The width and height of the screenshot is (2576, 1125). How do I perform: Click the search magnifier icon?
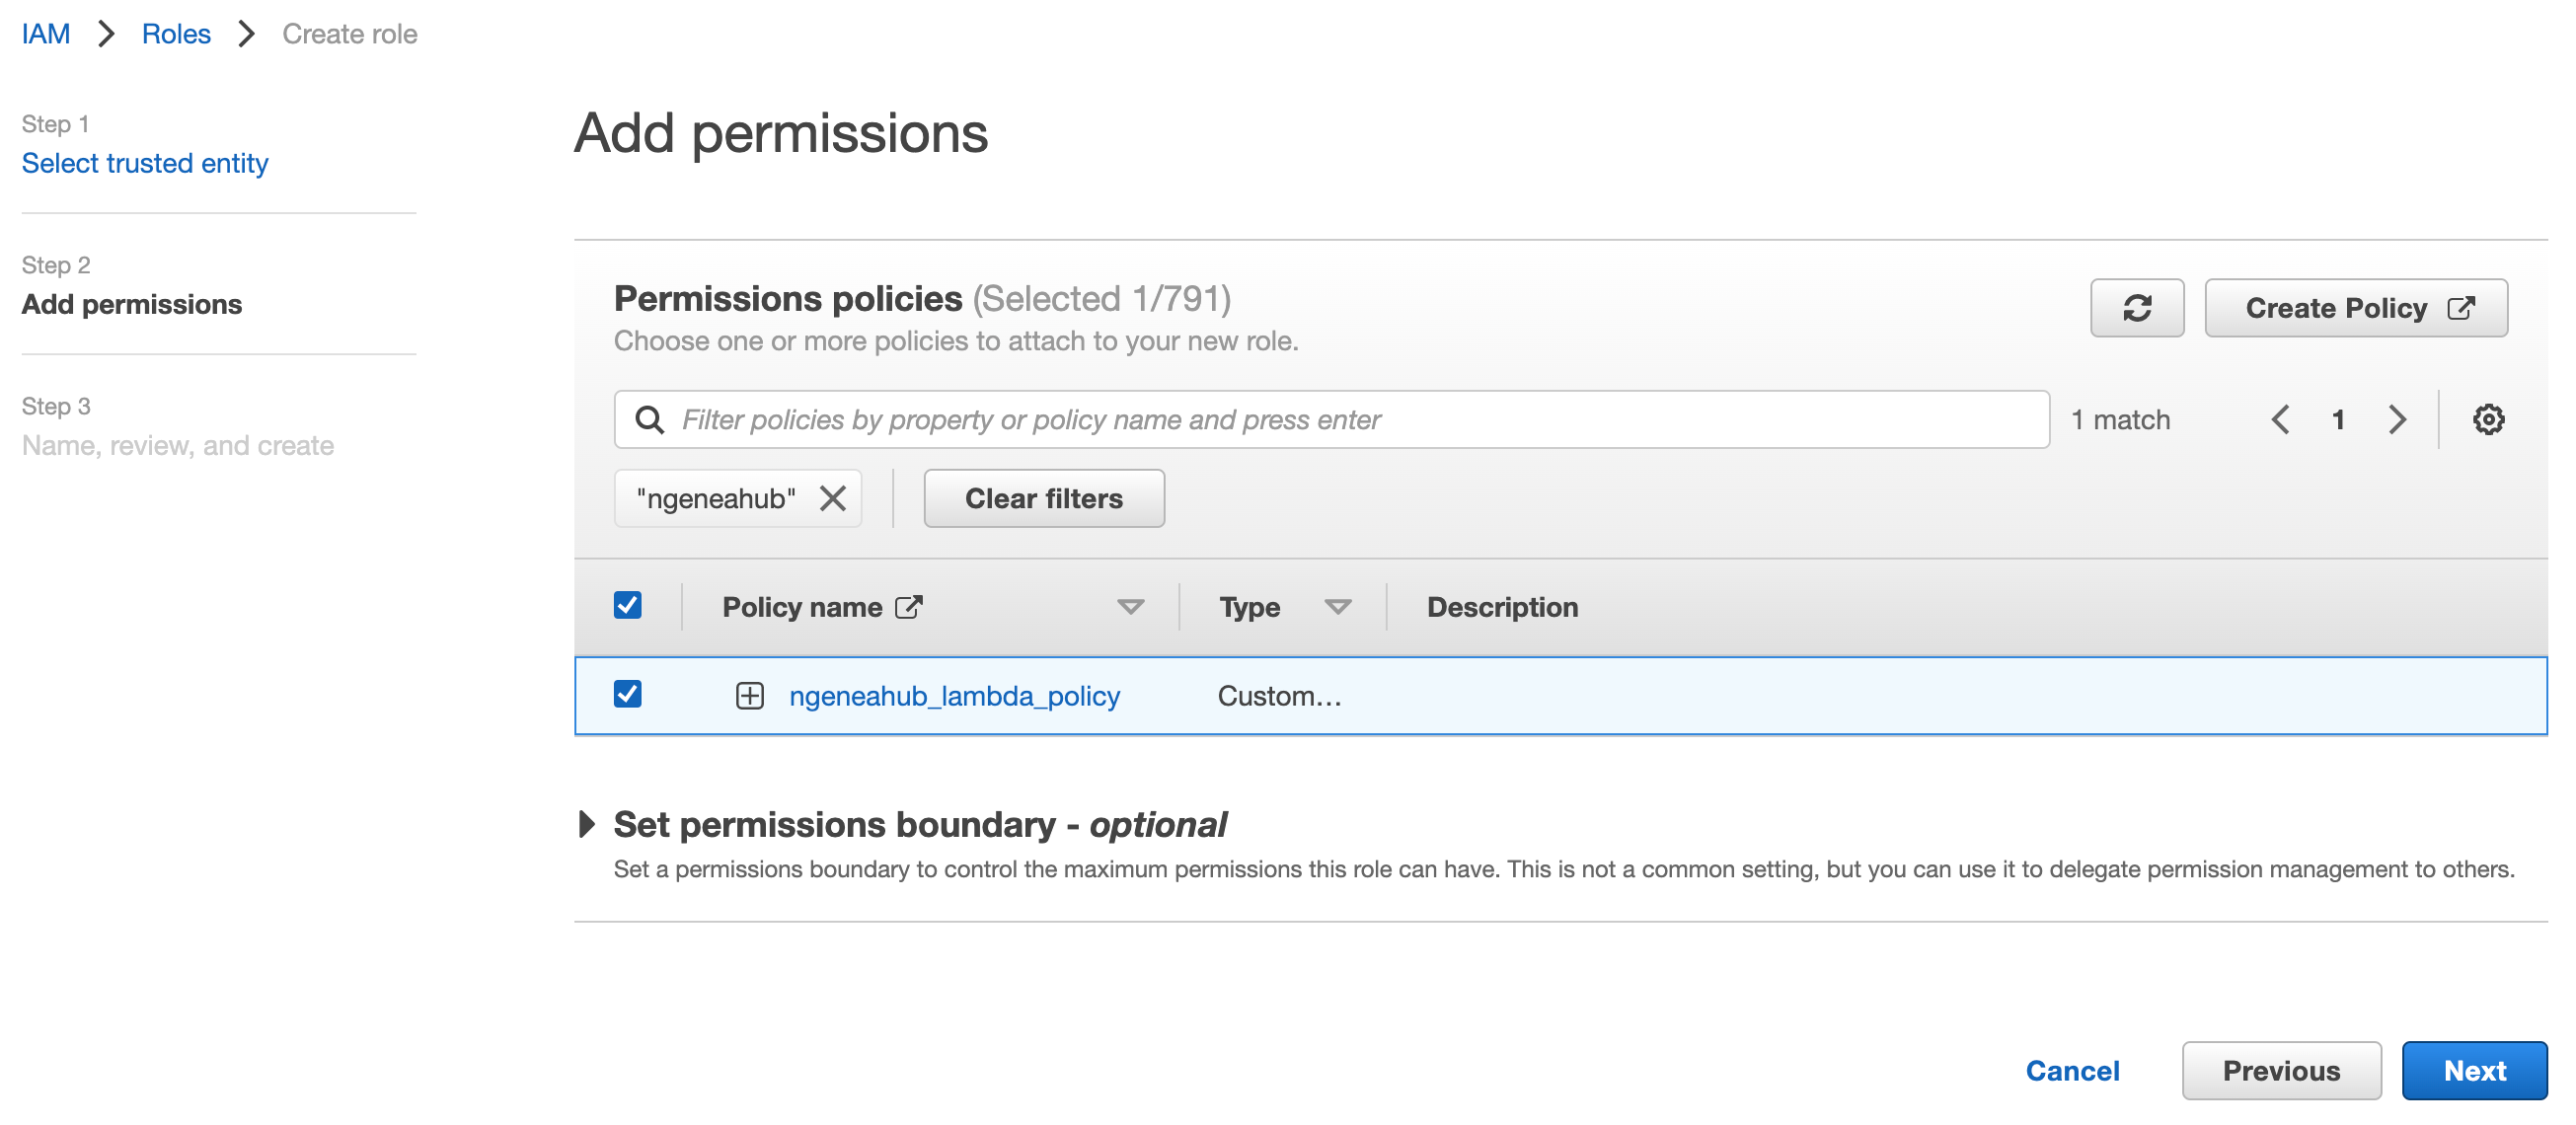[650, 419]
